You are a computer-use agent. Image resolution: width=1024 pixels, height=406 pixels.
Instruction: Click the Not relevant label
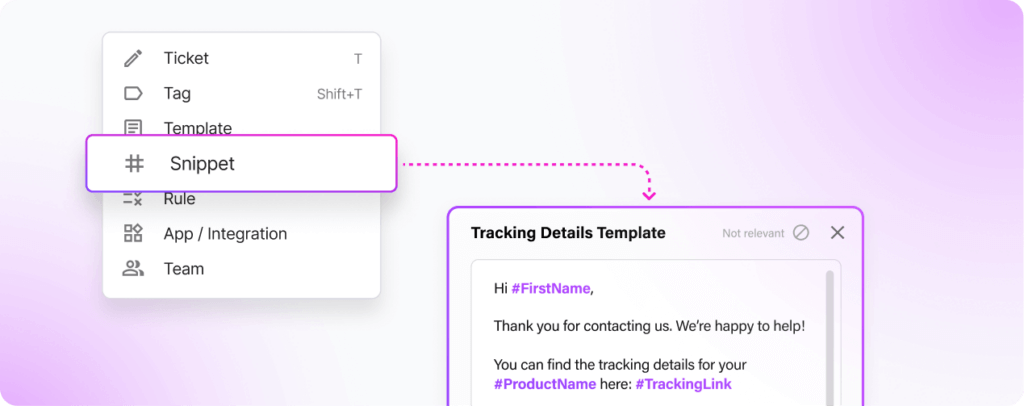753,233
